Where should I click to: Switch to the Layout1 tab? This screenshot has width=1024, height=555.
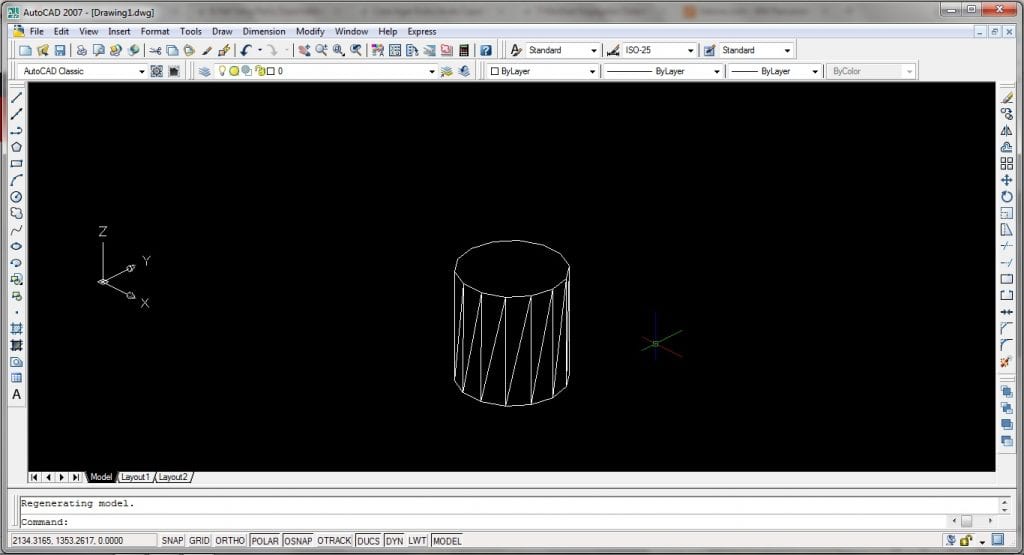pos(135,477)
